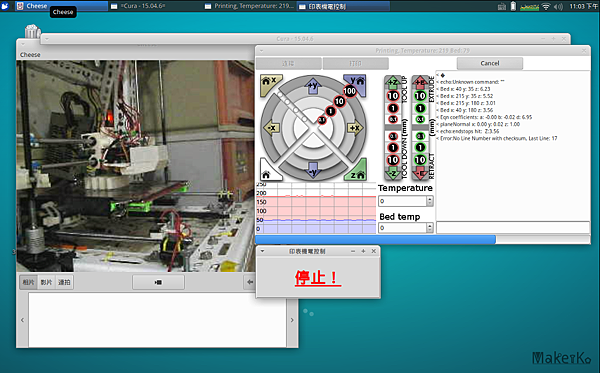Click the Temperature input field
Screen dimensions: 600x373
(x=402, y=201)
